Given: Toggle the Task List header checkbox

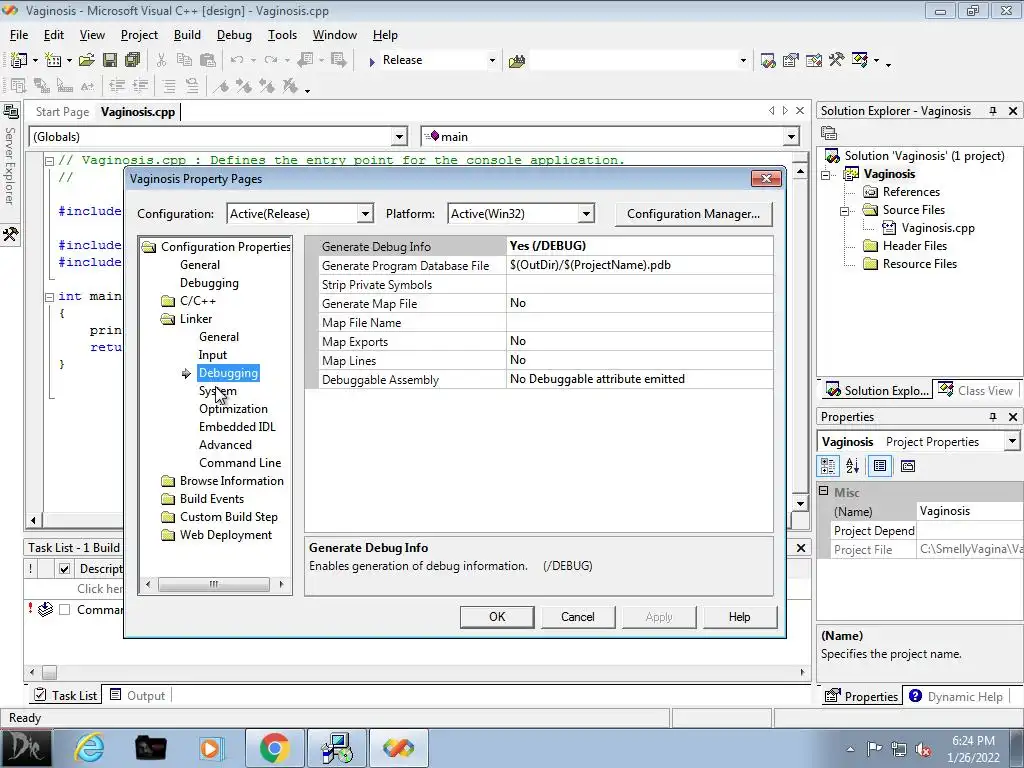Looking at the screenshot, I should coord(64,568).
